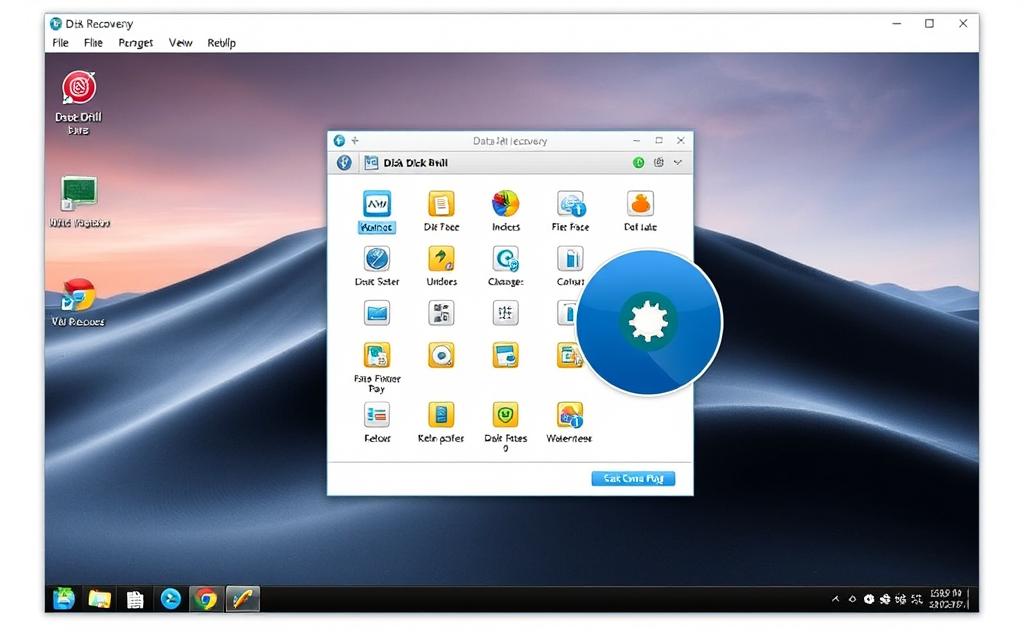Screen dimensions: 1024x640
Task: Open the Fala Fixter Pay icon
Action: click(x=377, y=368)
